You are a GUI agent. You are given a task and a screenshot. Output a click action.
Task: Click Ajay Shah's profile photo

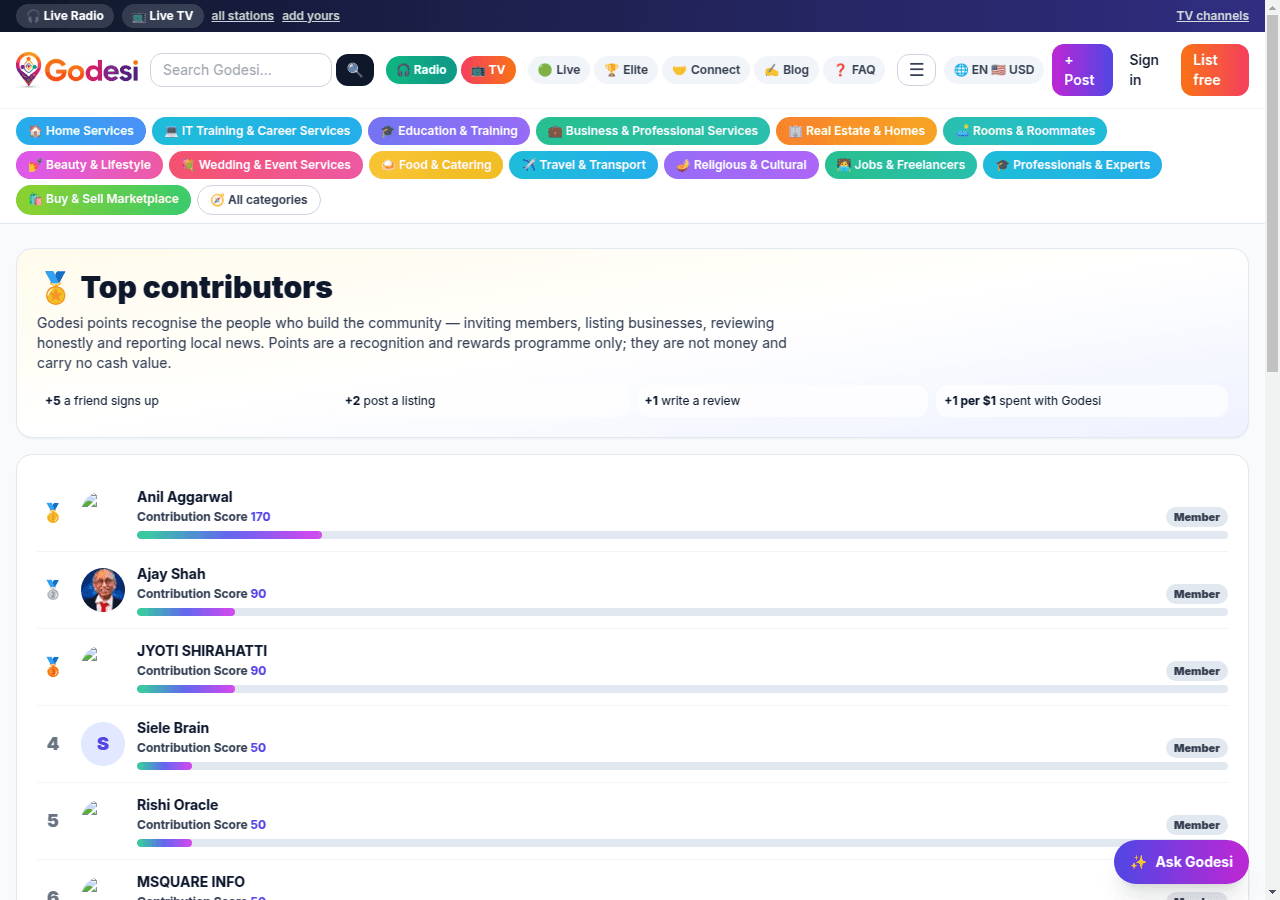(103, 590)
